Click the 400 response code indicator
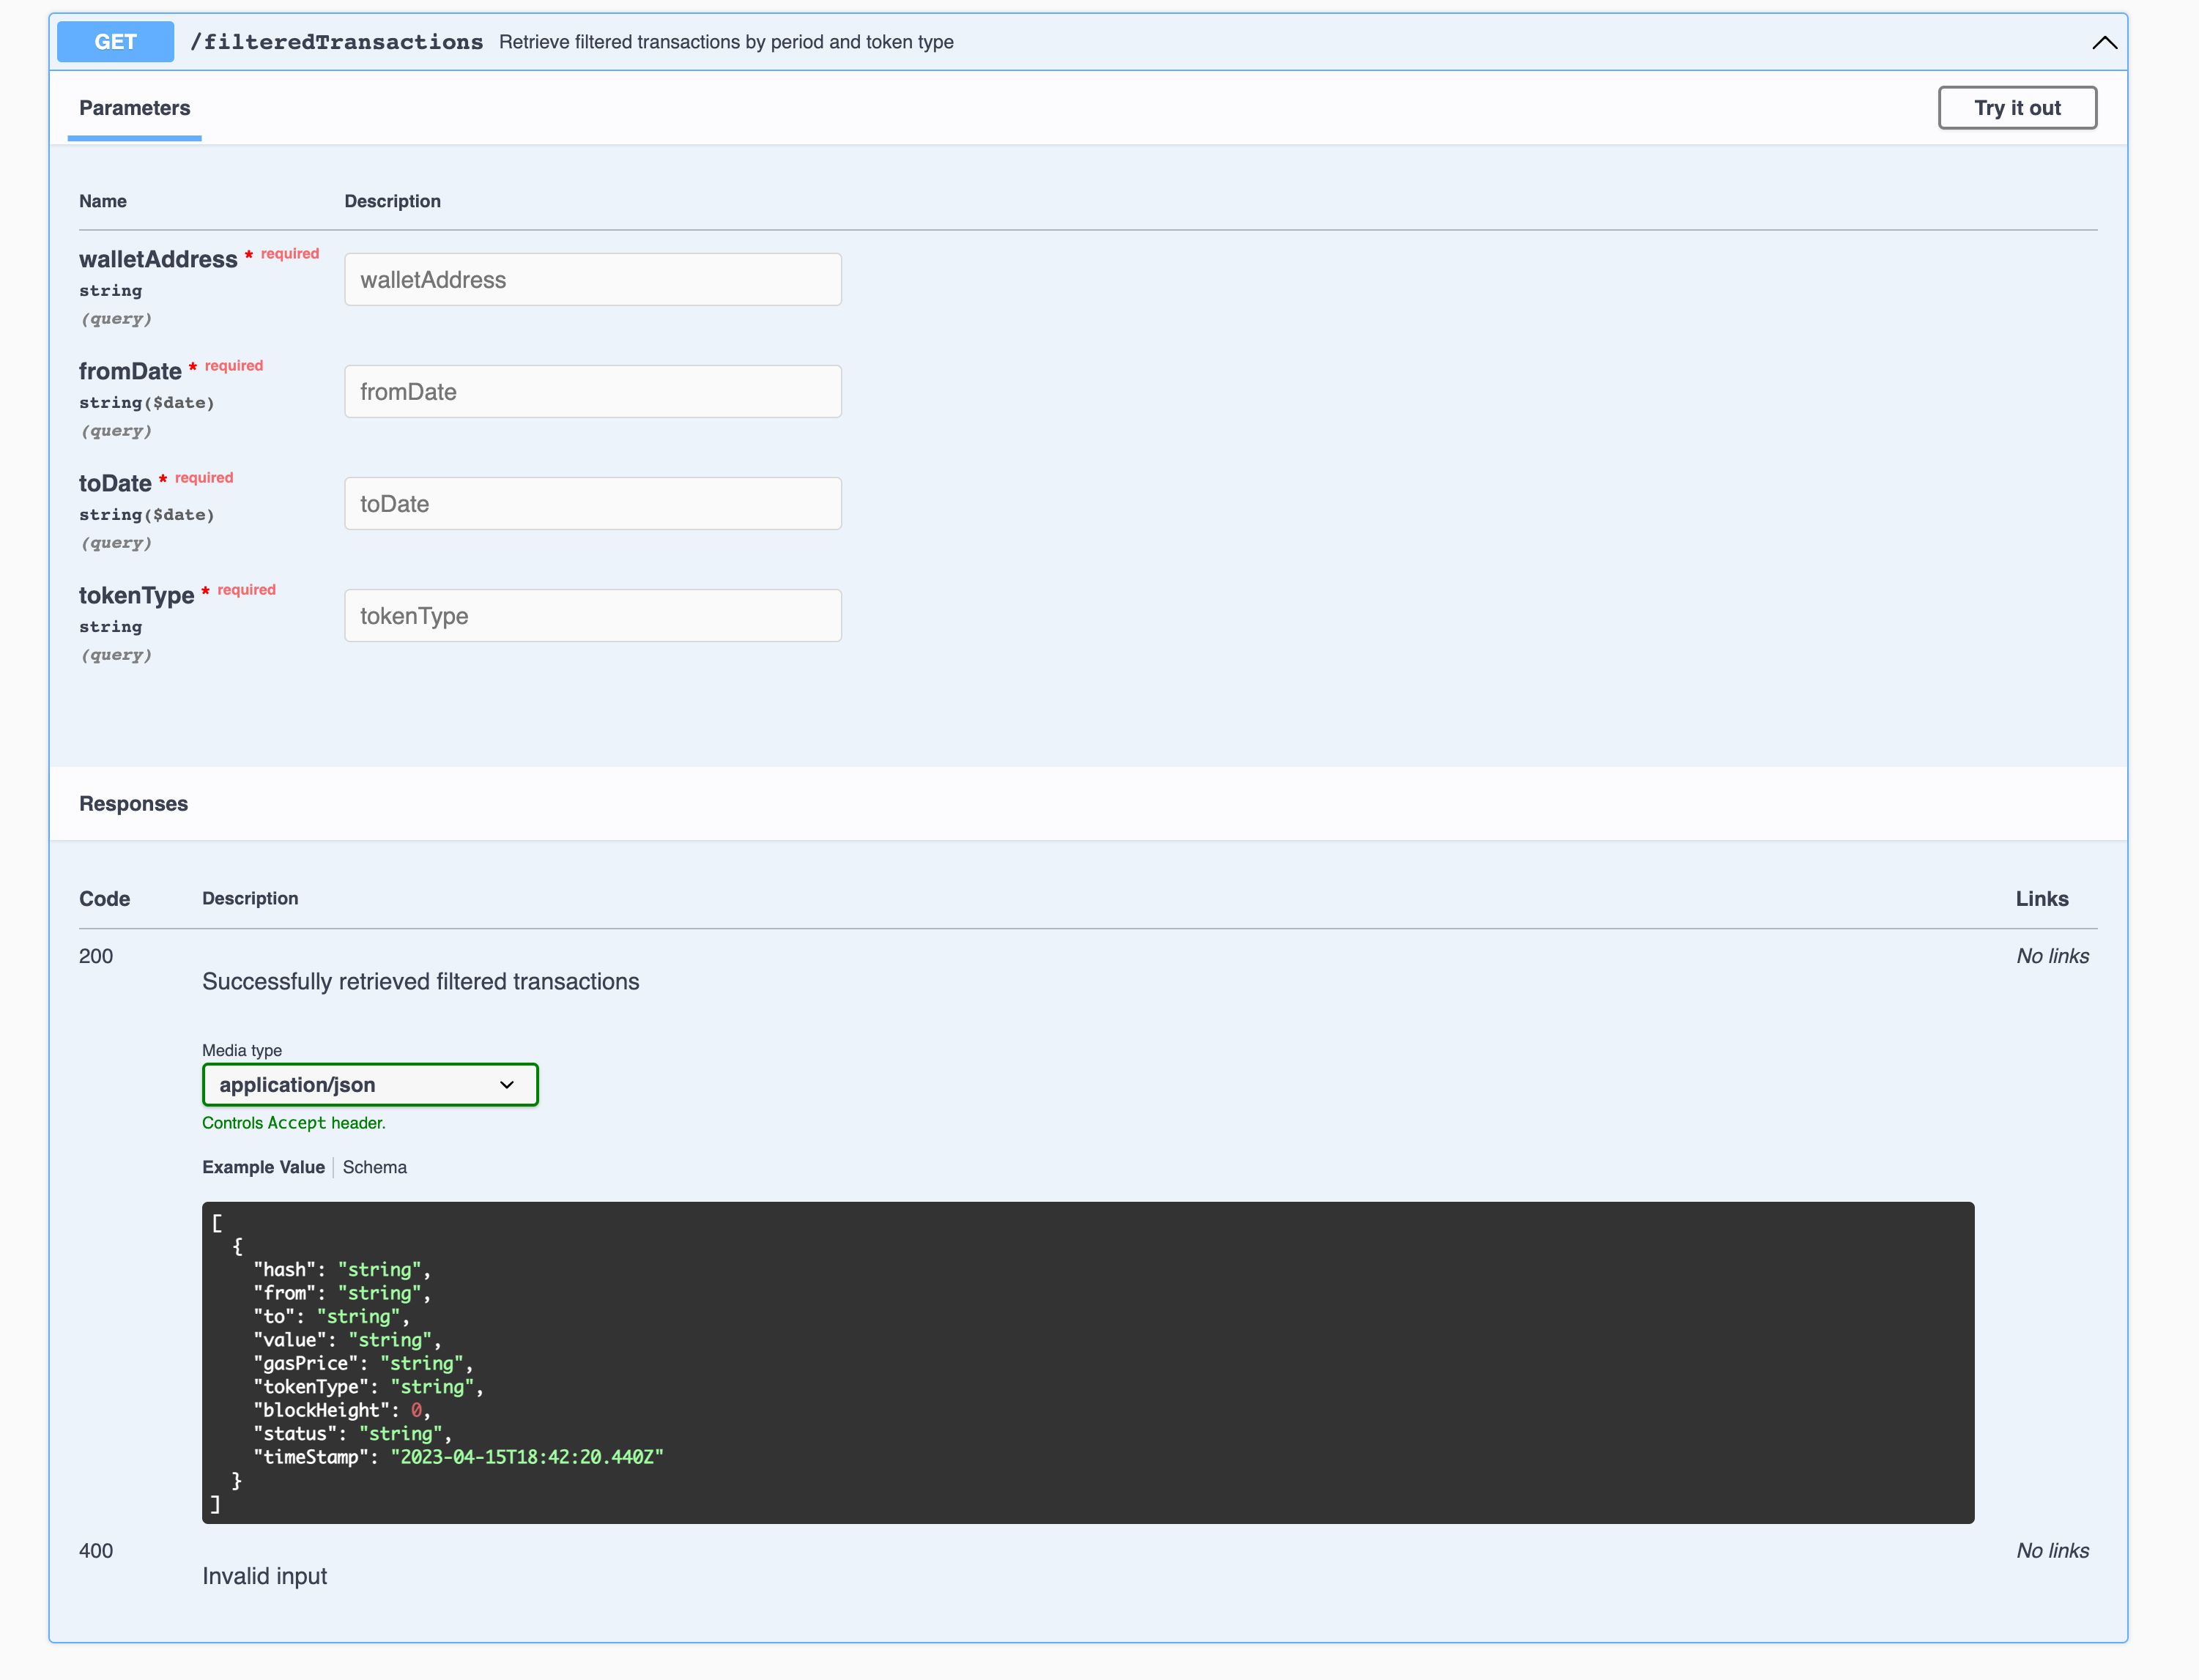 (x=95, y=1550)
